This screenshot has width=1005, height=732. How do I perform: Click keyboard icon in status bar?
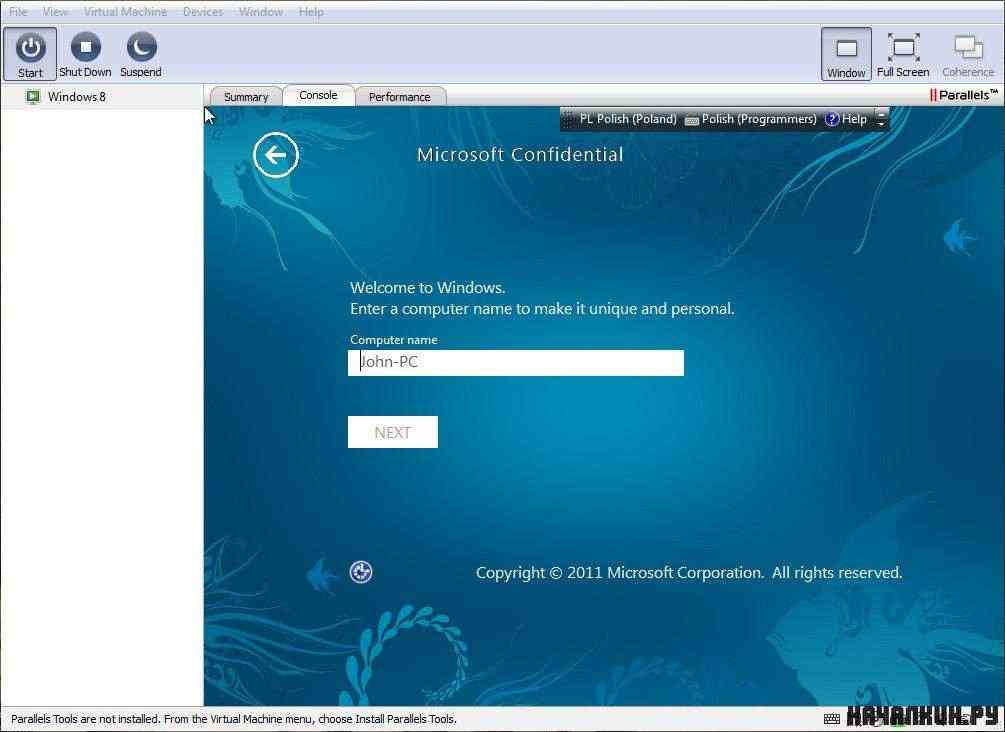click(831, 719)
